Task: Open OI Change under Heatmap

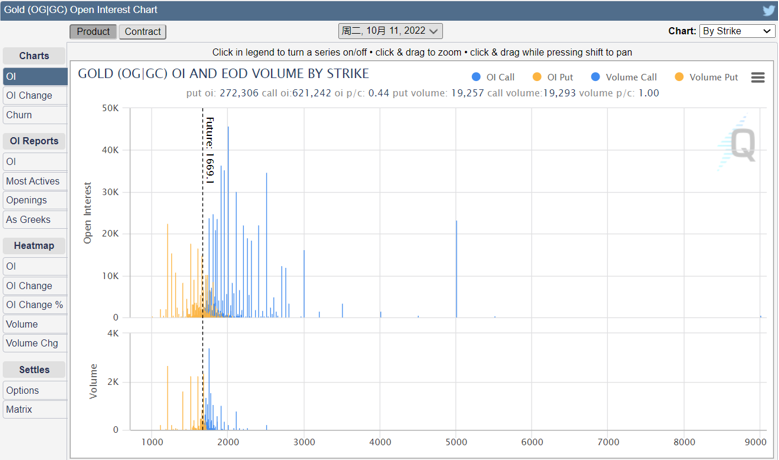Action: click(x=35, y=286)
